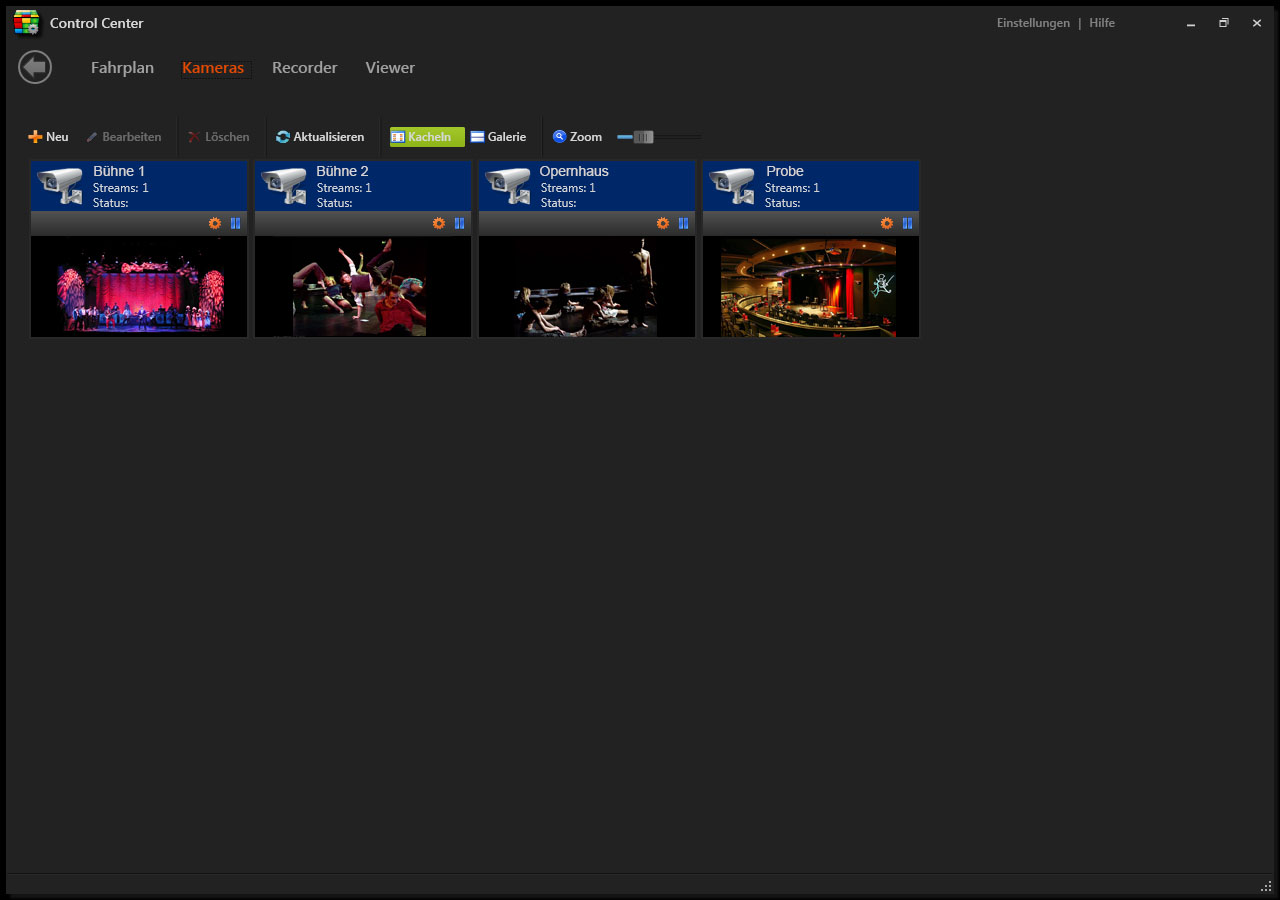Switch to the Recorder tab
The width and height of the screenshot is (1280, 900).
pos(304,68)
